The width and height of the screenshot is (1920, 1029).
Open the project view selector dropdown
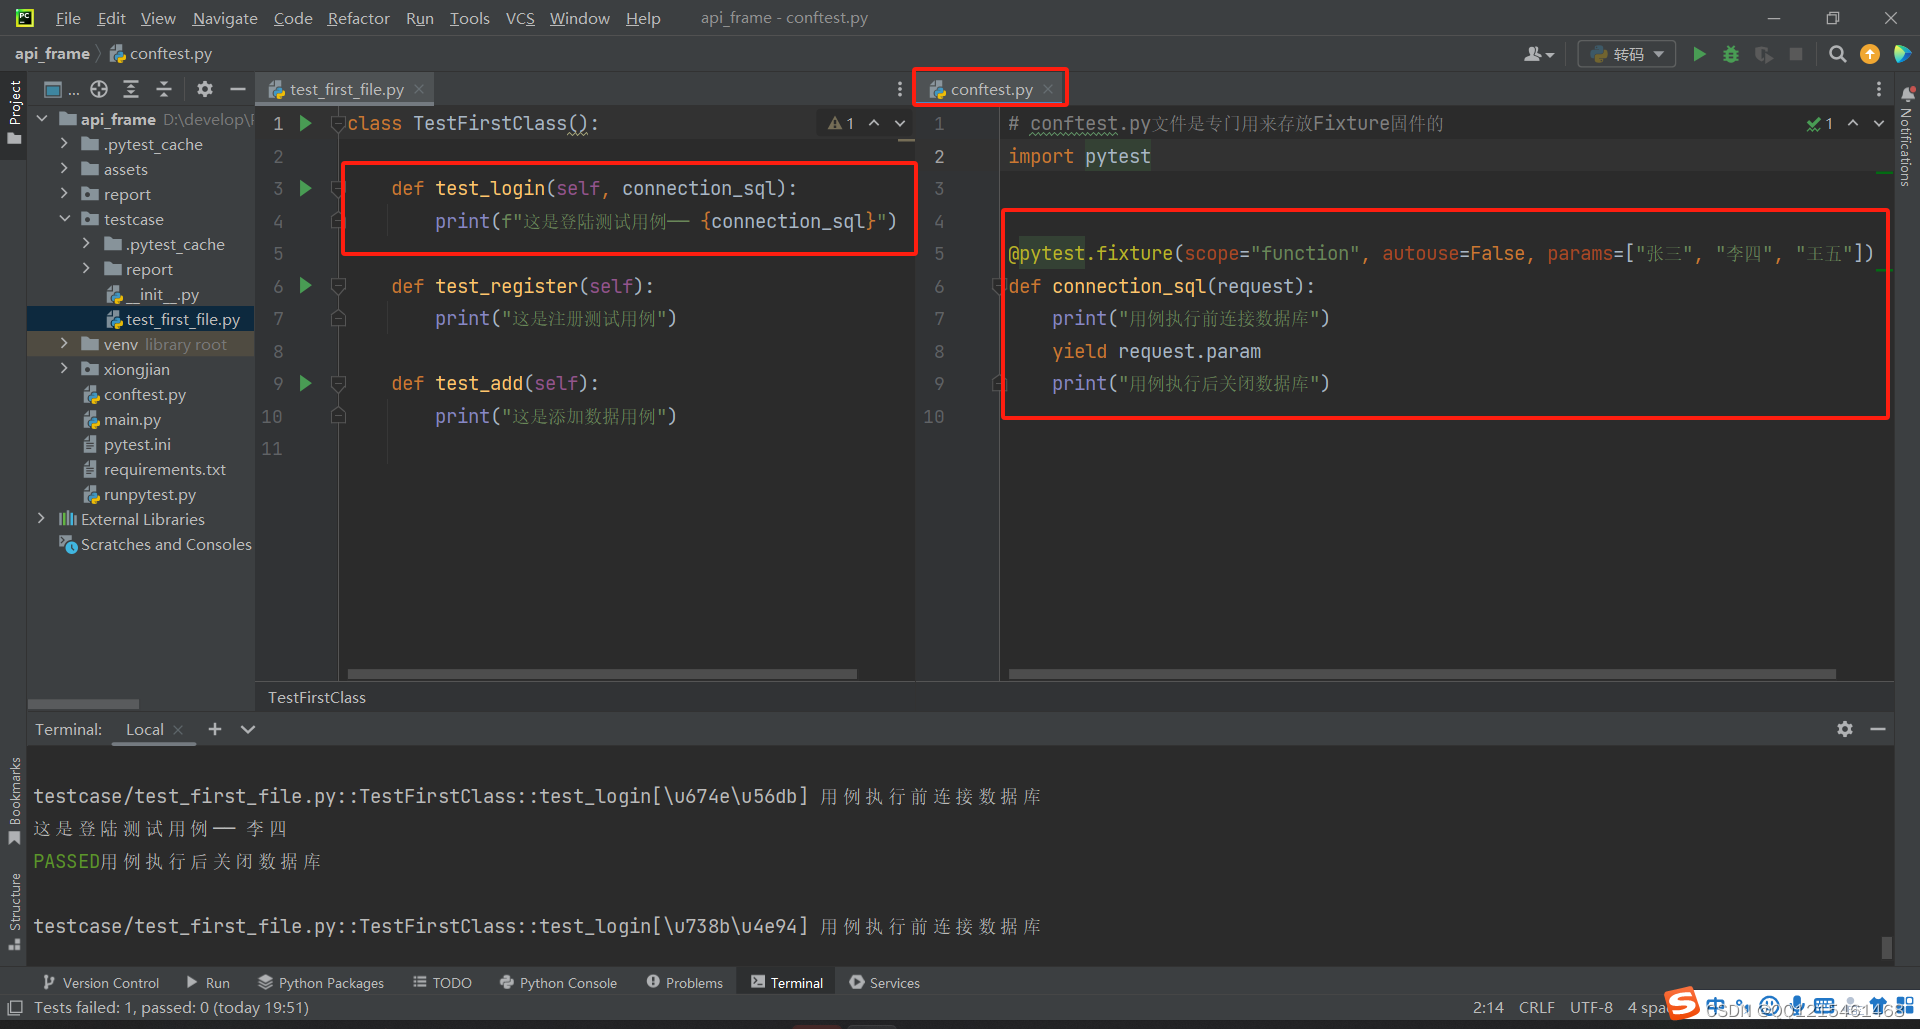[x=61, y=89]
